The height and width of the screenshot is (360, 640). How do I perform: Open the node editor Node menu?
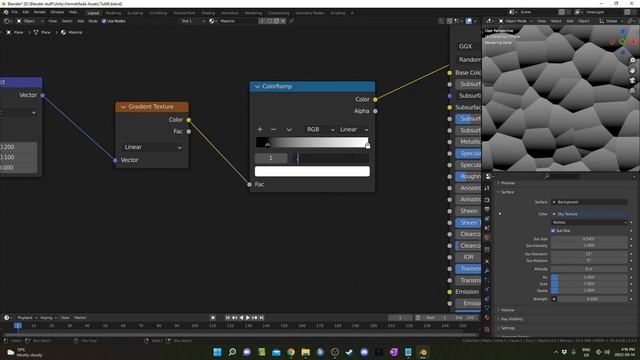pos(93,21)
